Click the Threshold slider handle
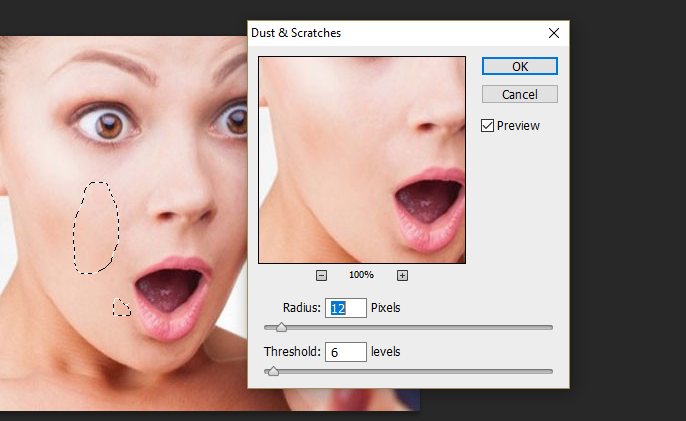 [x=273, y=372]
